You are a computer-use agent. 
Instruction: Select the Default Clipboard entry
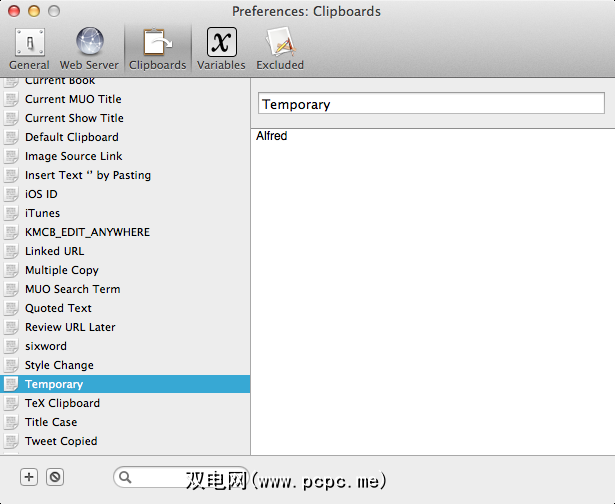pyautogui.click(x=125, y=137)
